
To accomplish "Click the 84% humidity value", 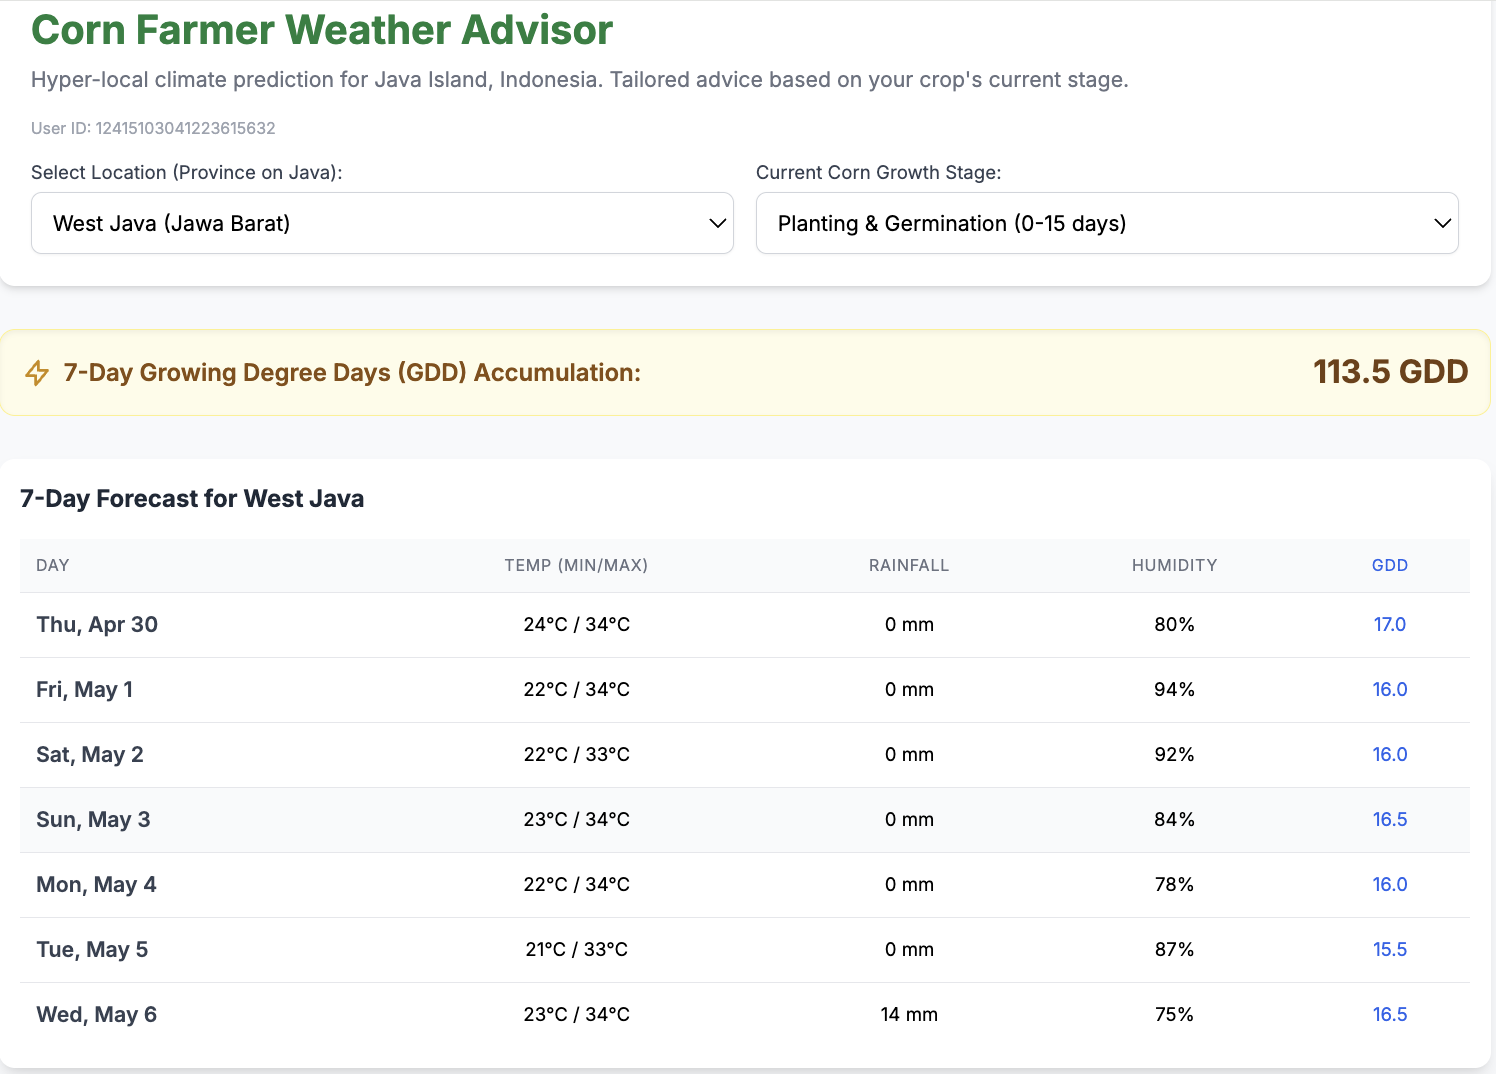I will coord(1174,820).
